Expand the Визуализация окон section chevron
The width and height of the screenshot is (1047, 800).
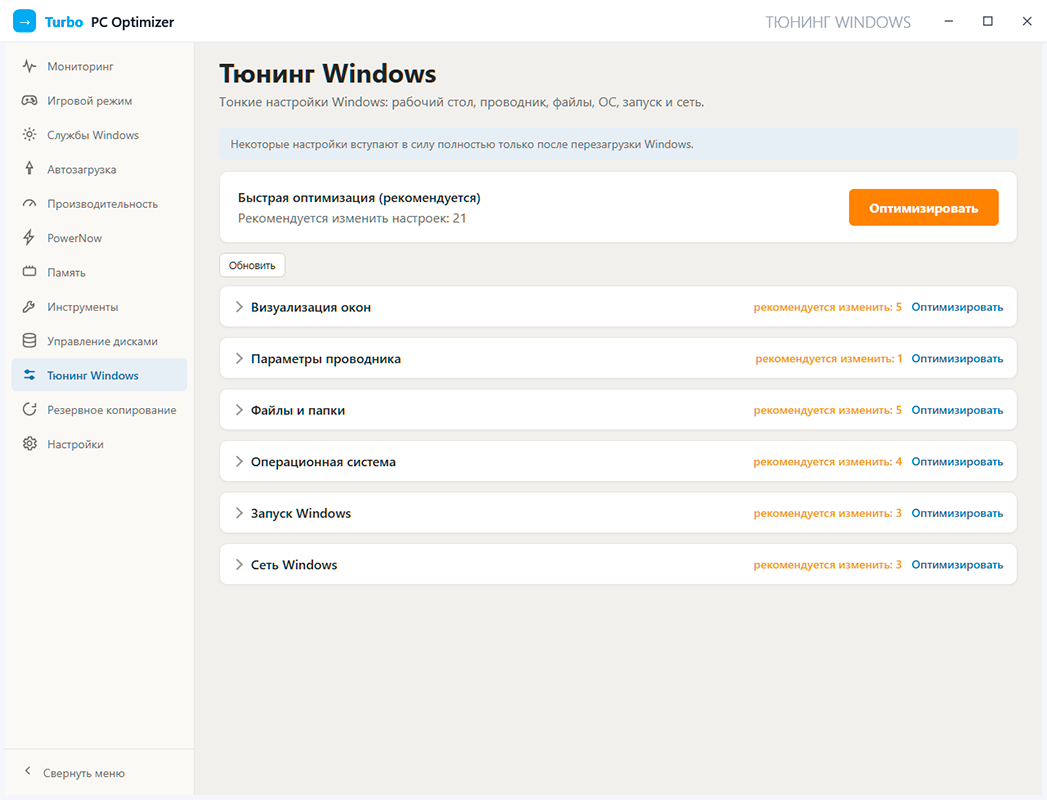[x=239, y=307]
